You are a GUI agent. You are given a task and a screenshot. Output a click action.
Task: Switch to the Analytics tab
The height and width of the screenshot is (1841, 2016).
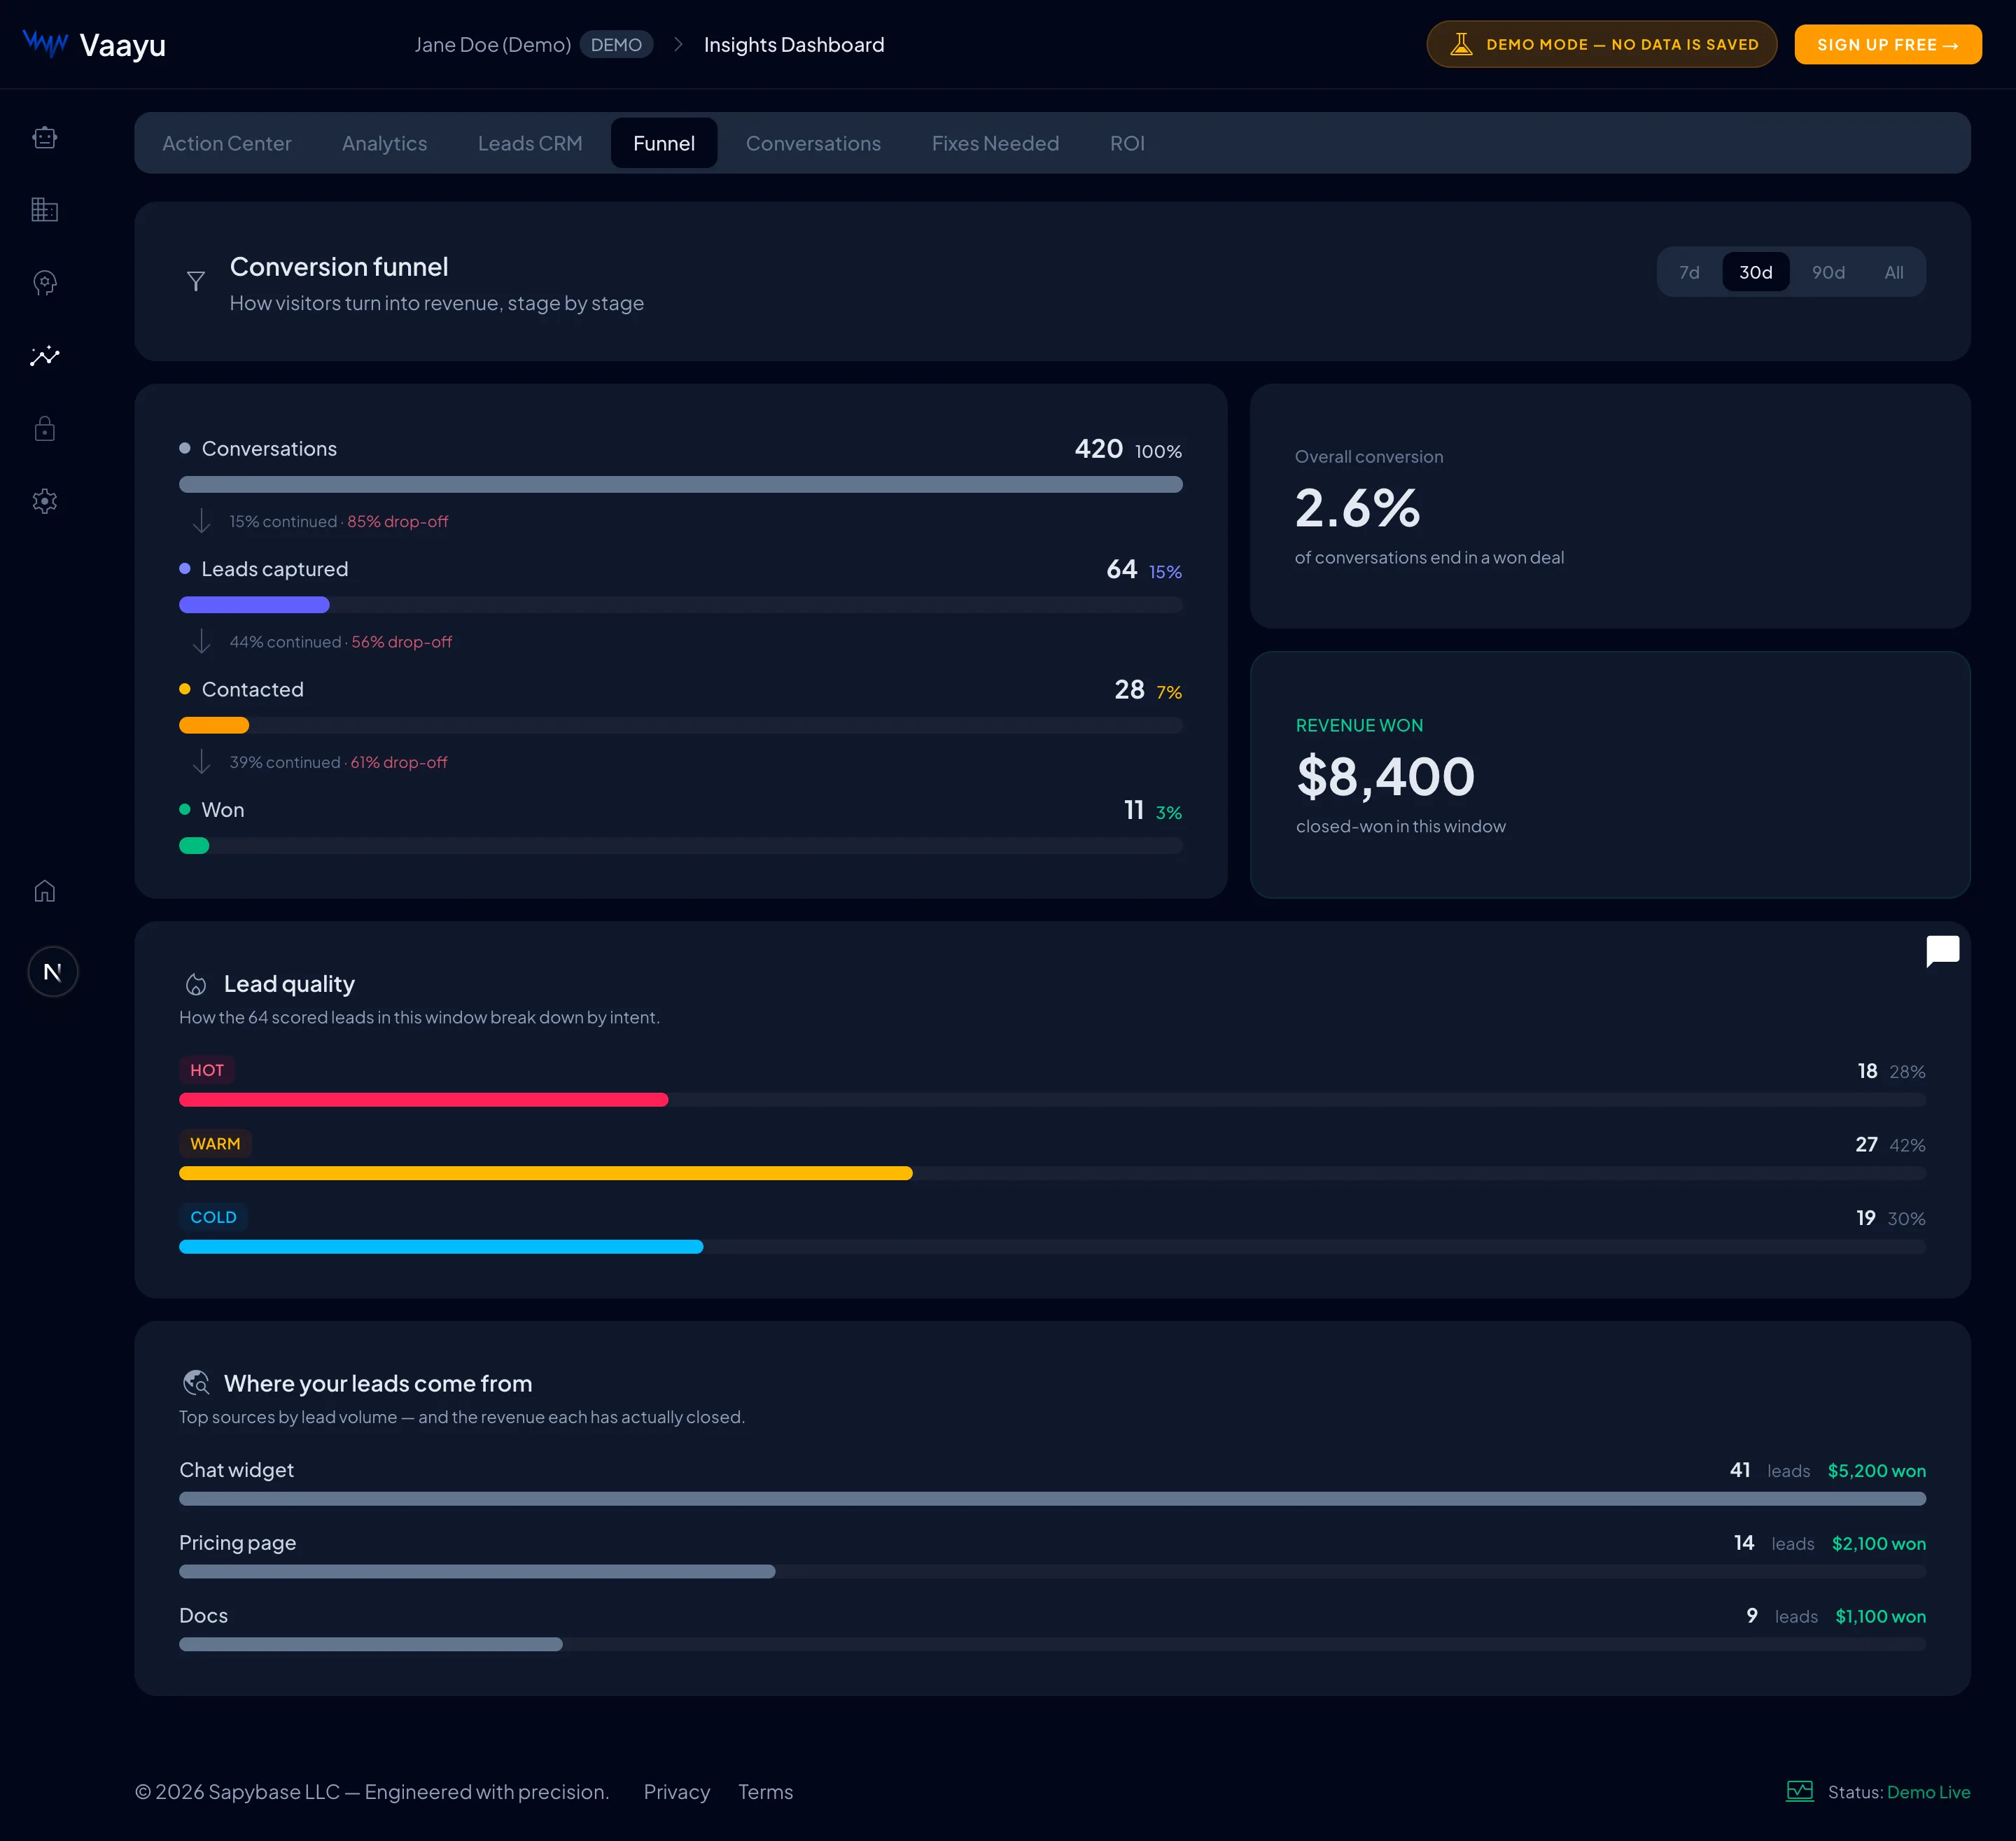point(384,143)
